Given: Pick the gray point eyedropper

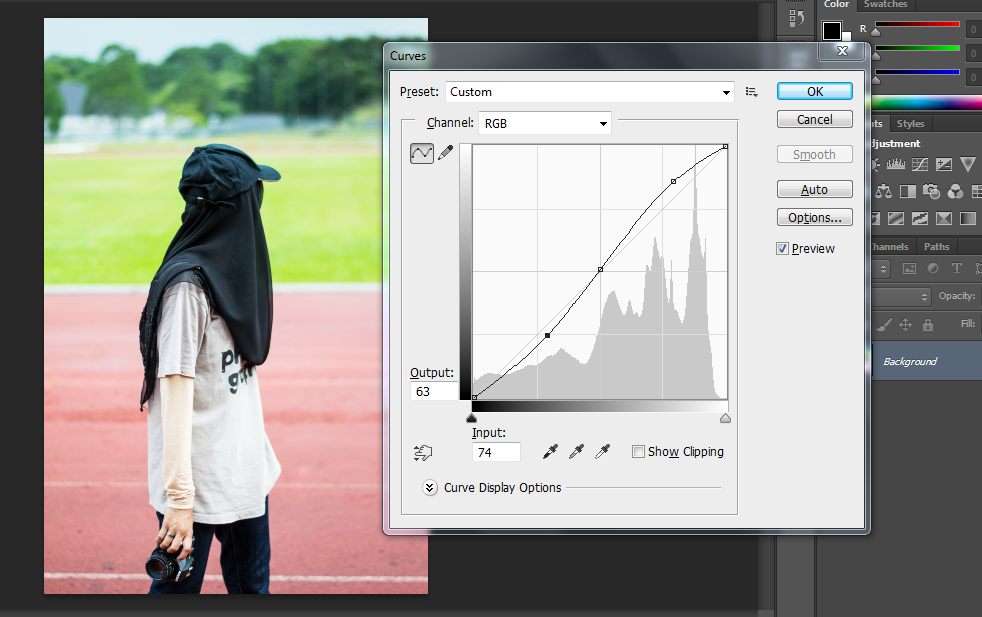Looking at the screenshot, I should point(576,452).
